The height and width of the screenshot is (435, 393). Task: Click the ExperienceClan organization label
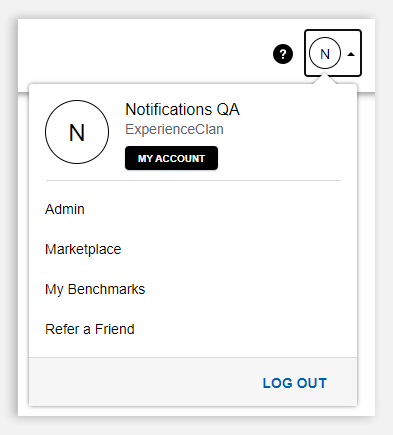(x=174, y=129)
